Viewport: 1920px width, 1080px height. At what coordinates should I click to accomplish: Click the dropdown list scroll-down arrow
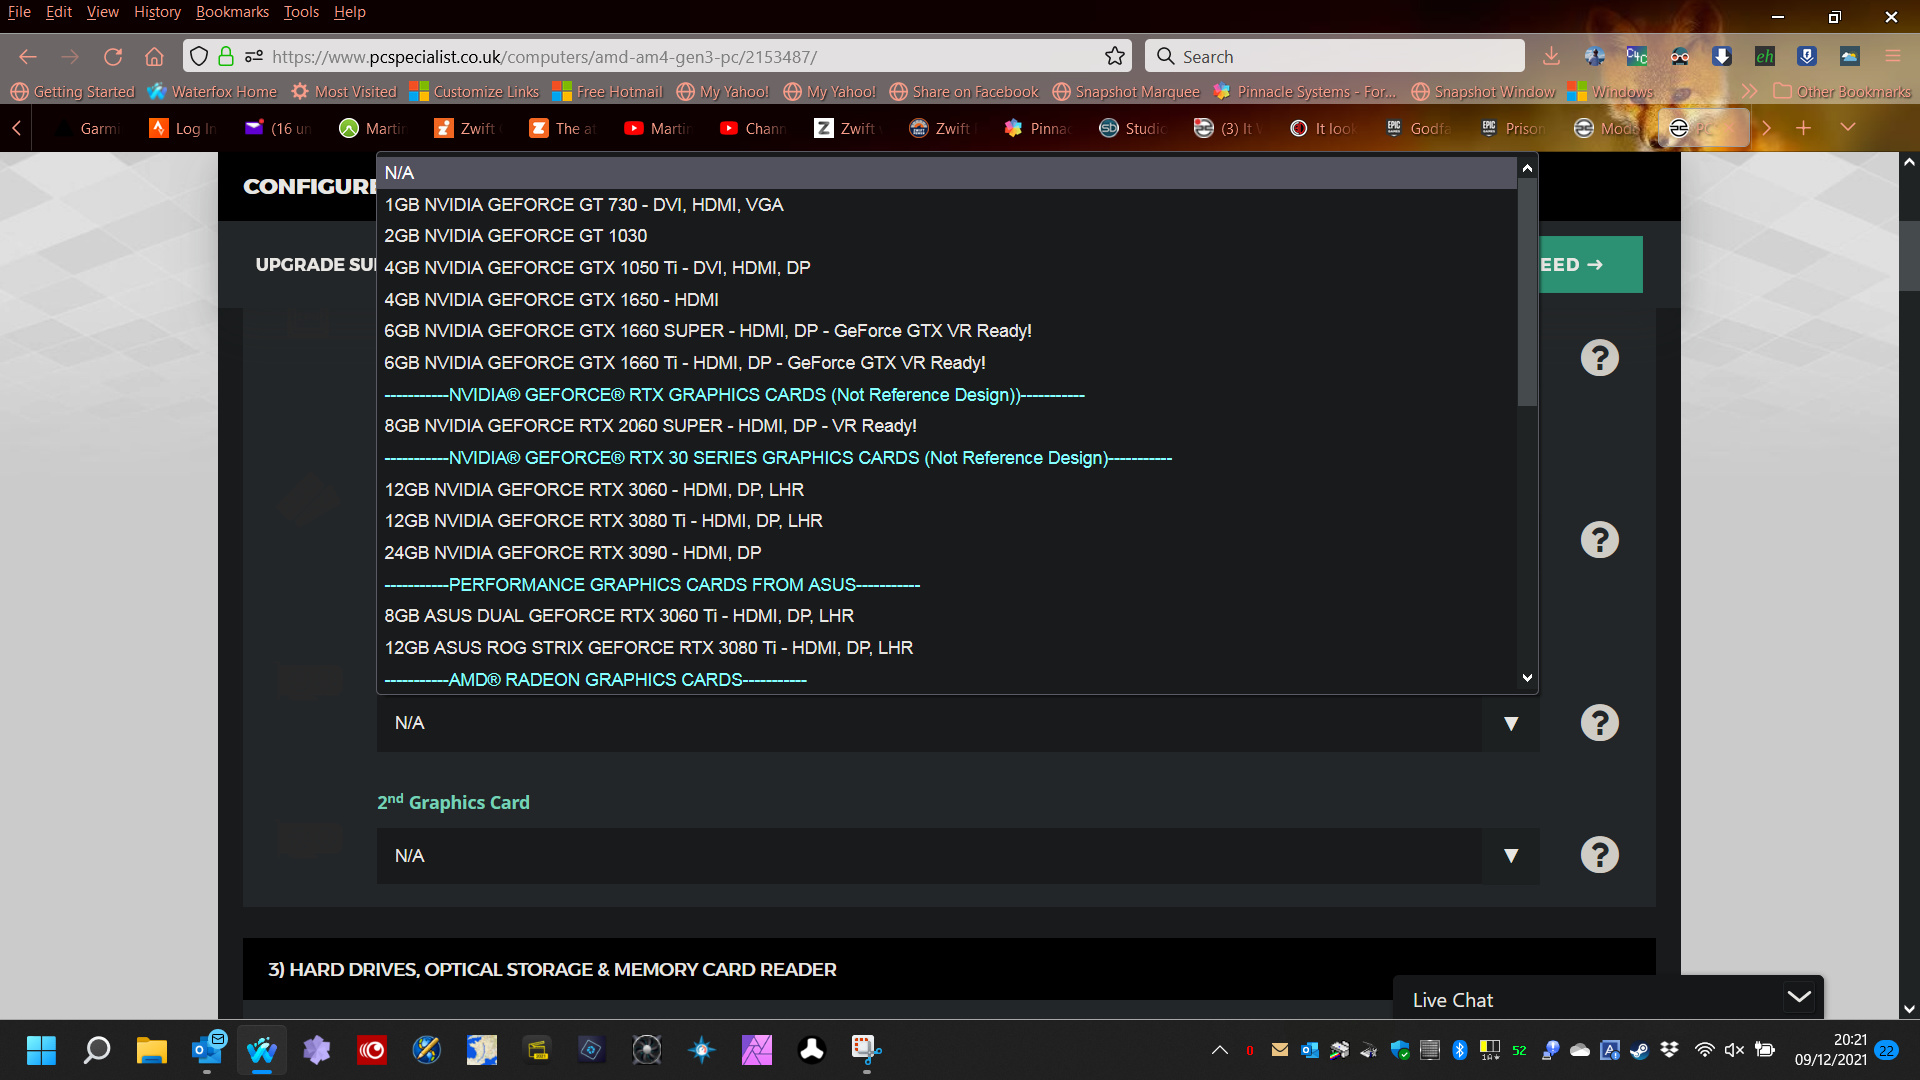1527,678
